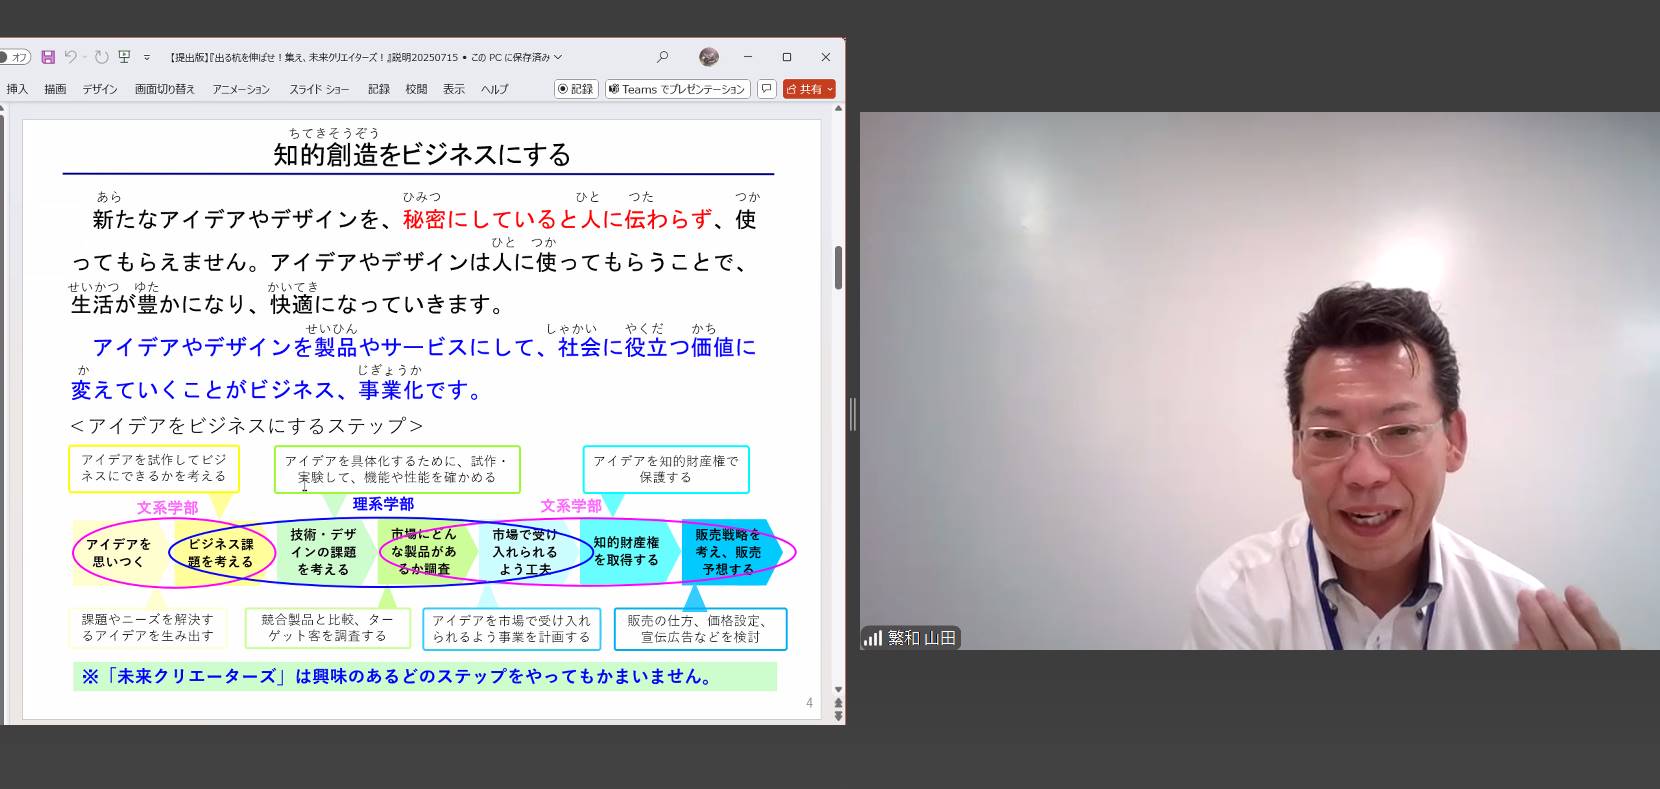Select the slide title 知的創造をビジネスにする
Viewport: 1660px width, 789px height.
point(422,154)
